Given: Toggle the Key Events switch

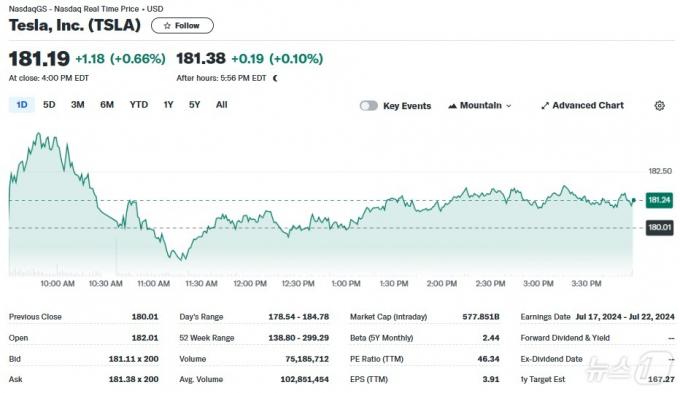Looking at the screenshot, I should pos(369,105).
